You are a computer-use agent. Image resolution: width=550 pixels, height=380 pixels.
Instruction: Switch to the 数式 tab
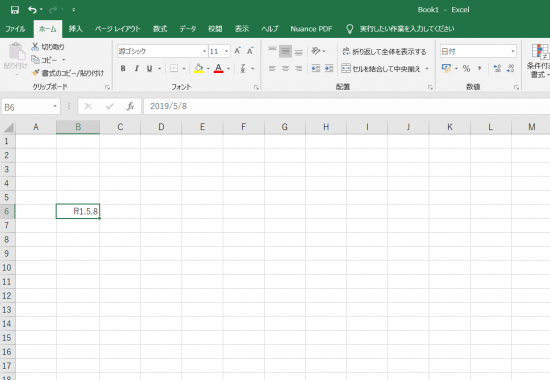[x=160, y=29]
